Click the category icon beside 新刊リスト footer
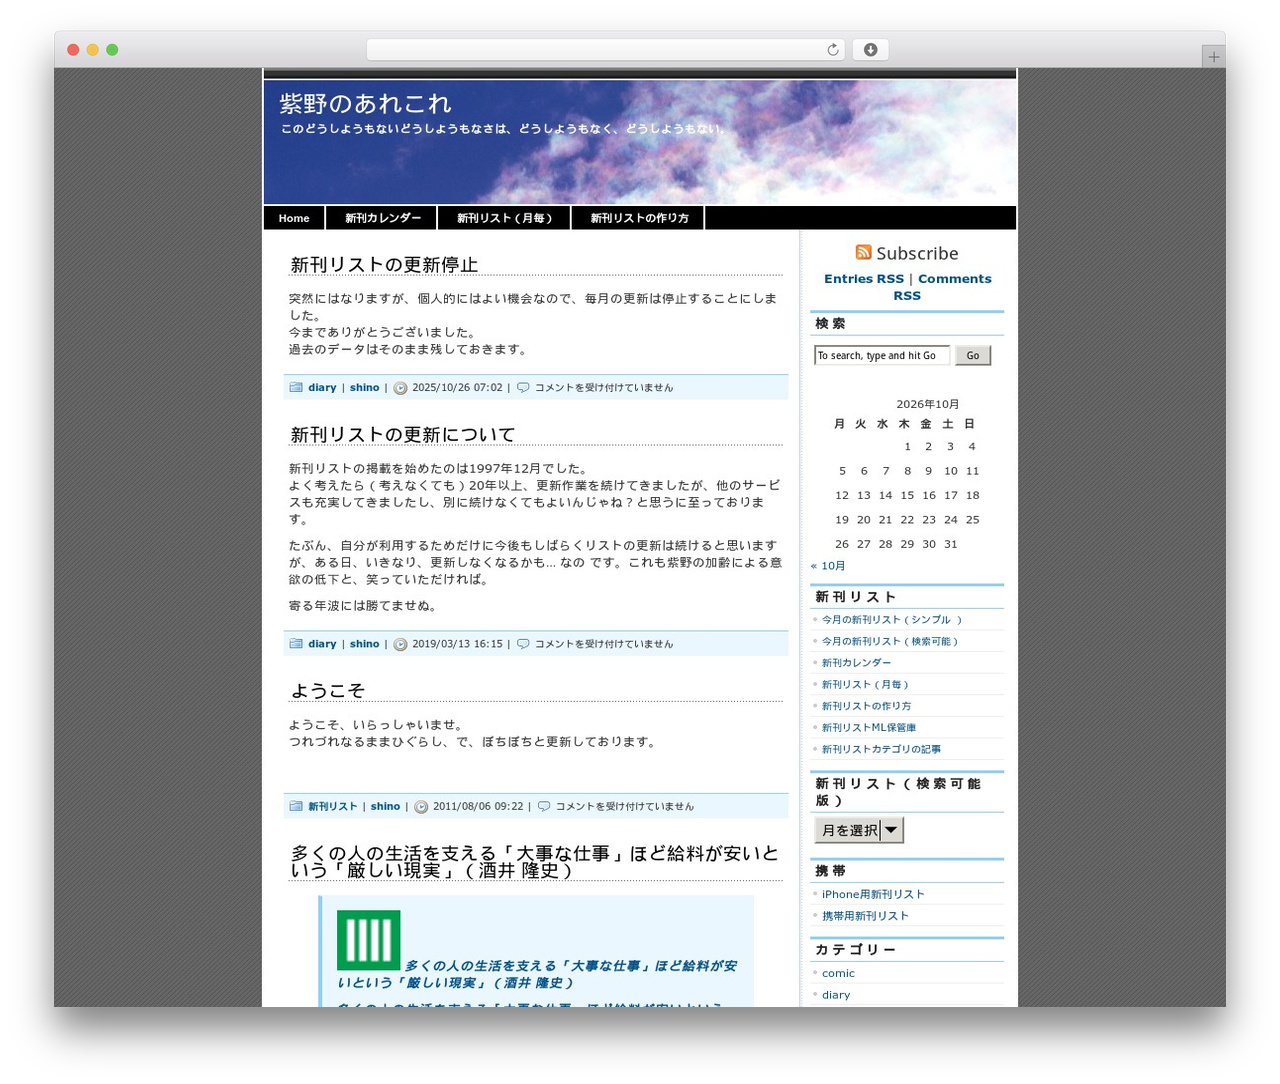 tap(296, 806)
